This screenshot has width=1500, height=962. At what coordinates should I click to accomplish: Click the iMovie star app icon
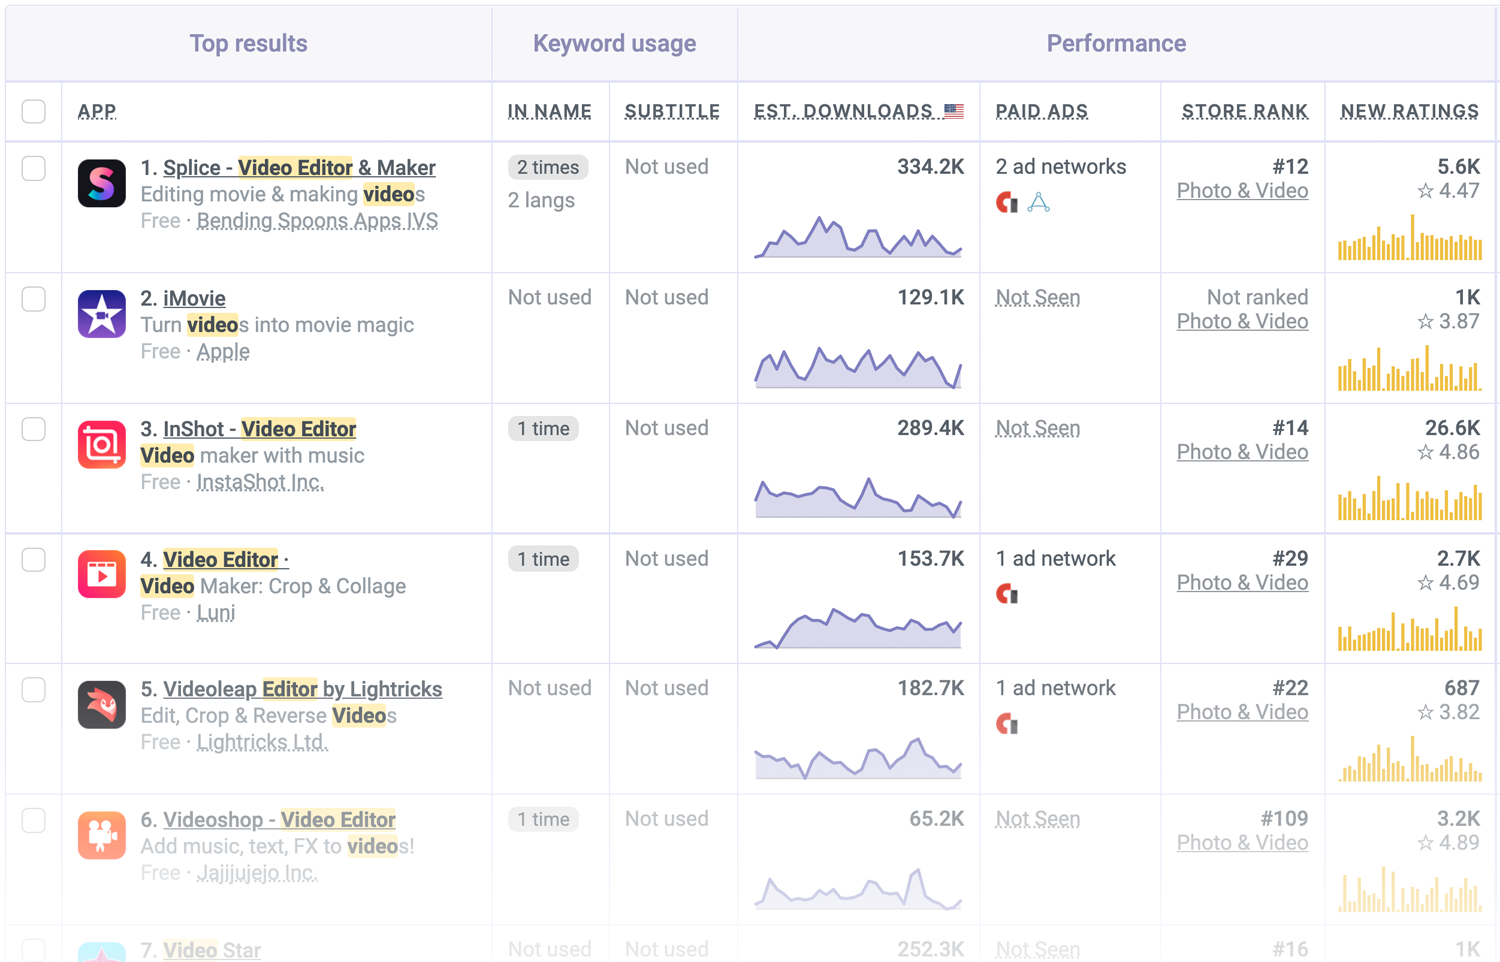coord(101,314)
